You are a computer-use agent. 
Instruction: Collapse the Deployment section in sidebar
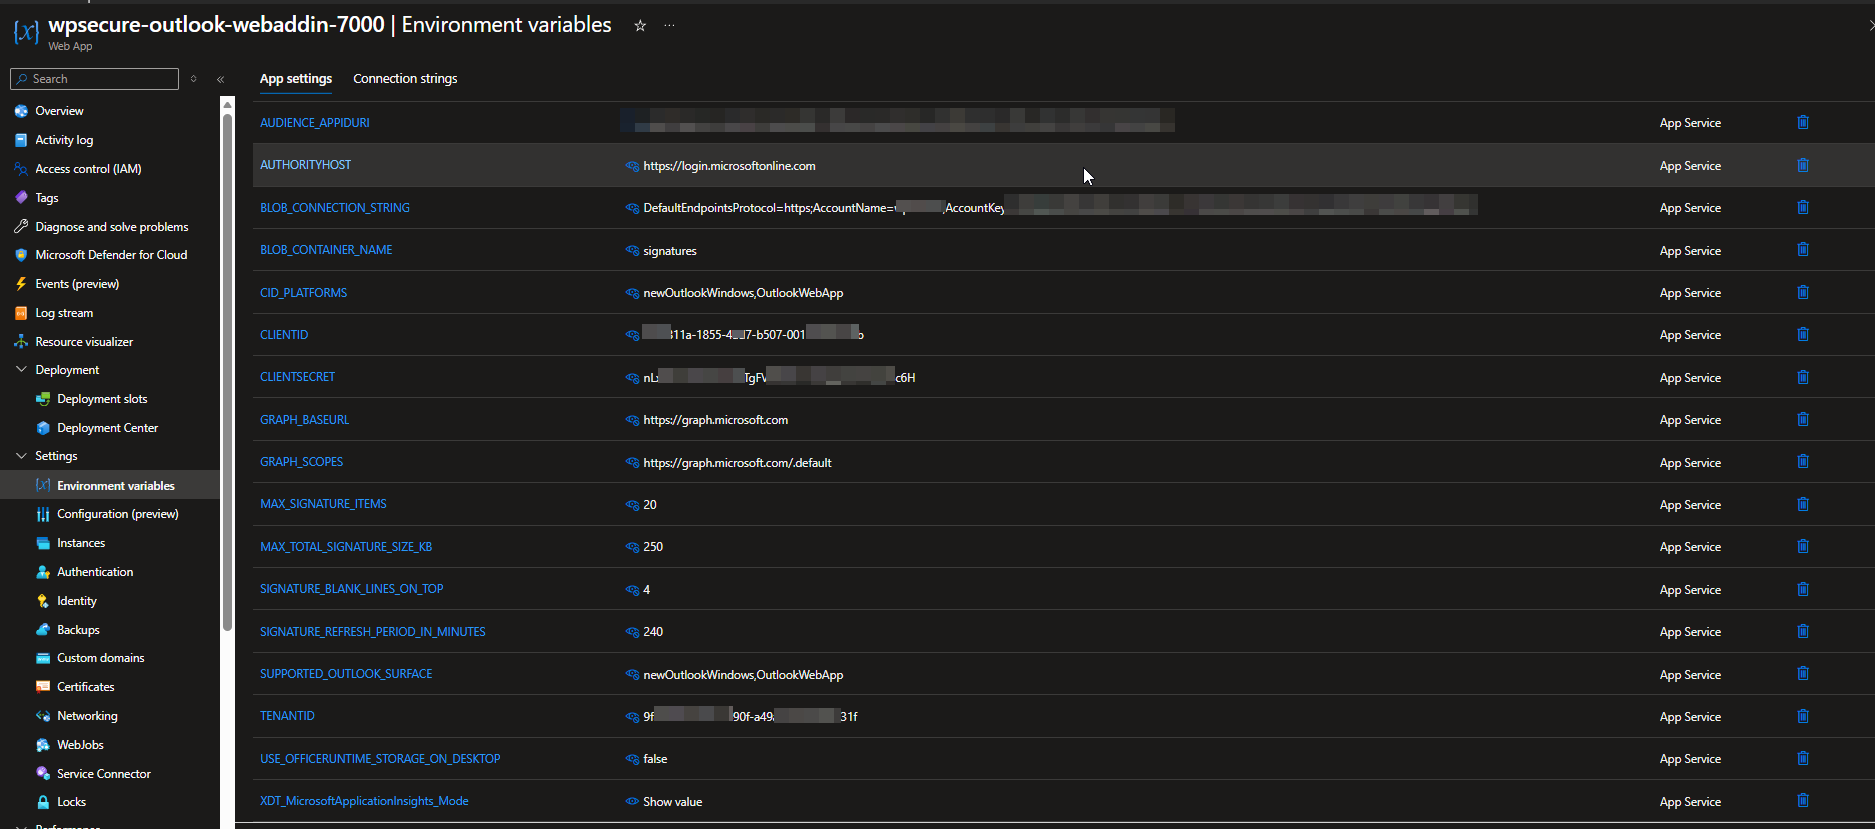pyautogui.click(x=21, y=370)
